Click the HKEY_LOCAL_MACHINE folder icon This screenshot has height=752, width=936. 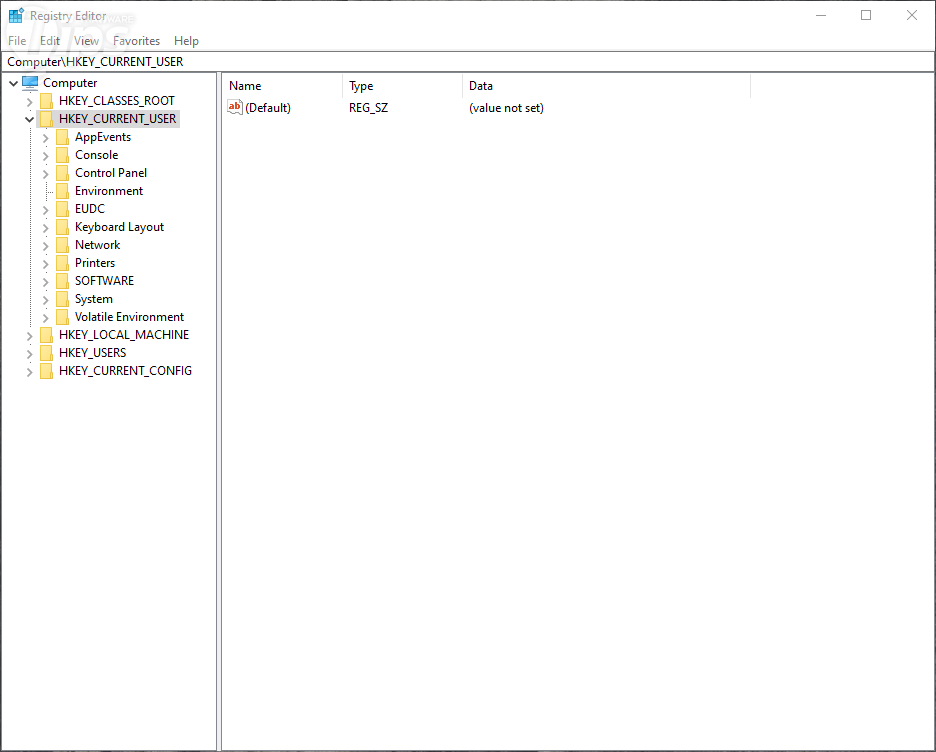(x=47, y=335)
